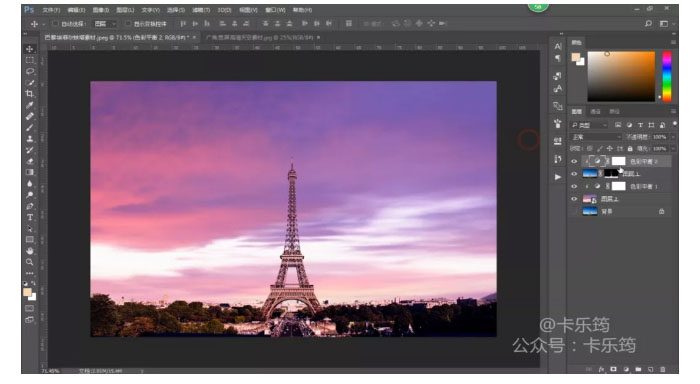Select the Blur tool
Image resolution: width=700 pixels, height=384 pixels.
pyautogui.click(x=30, y=184)
